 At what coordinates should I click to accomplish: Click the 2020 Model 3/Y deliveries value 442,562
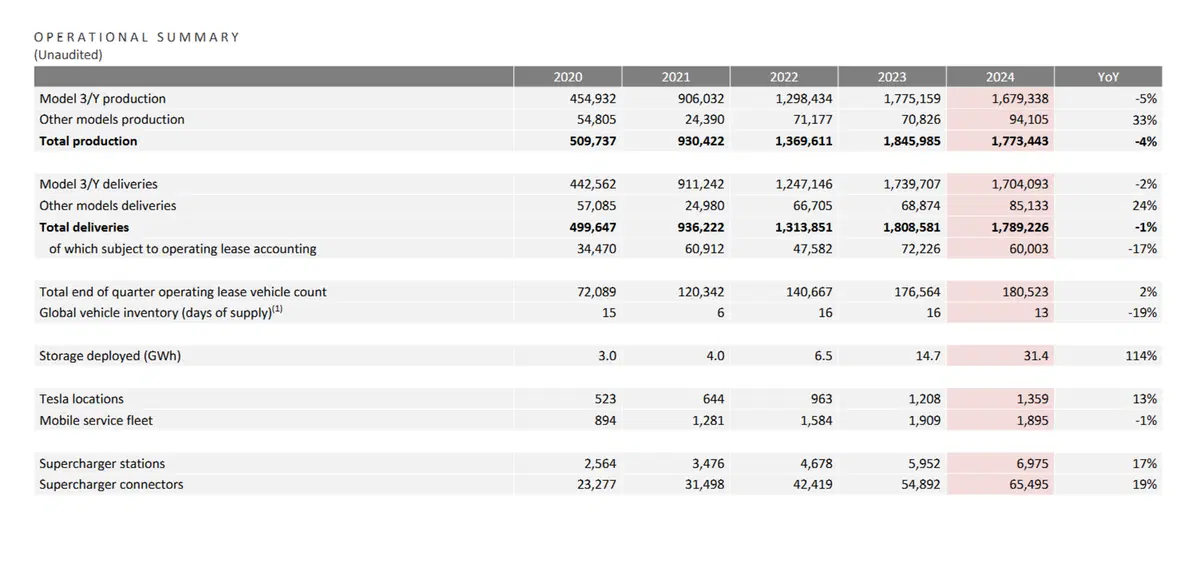[x=588, y=184]
